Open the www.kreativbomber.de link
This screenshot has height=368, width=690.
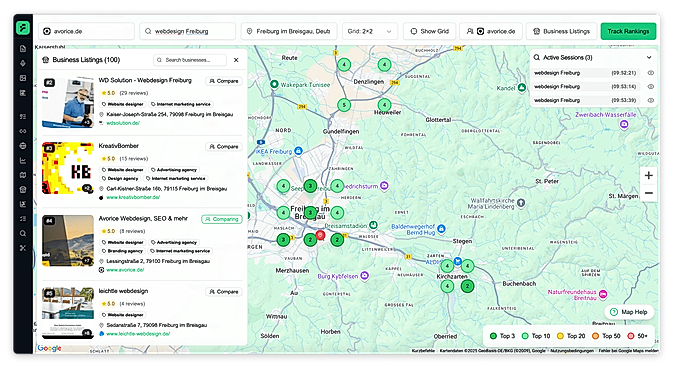pyautogui.click(x=133, y=197)
